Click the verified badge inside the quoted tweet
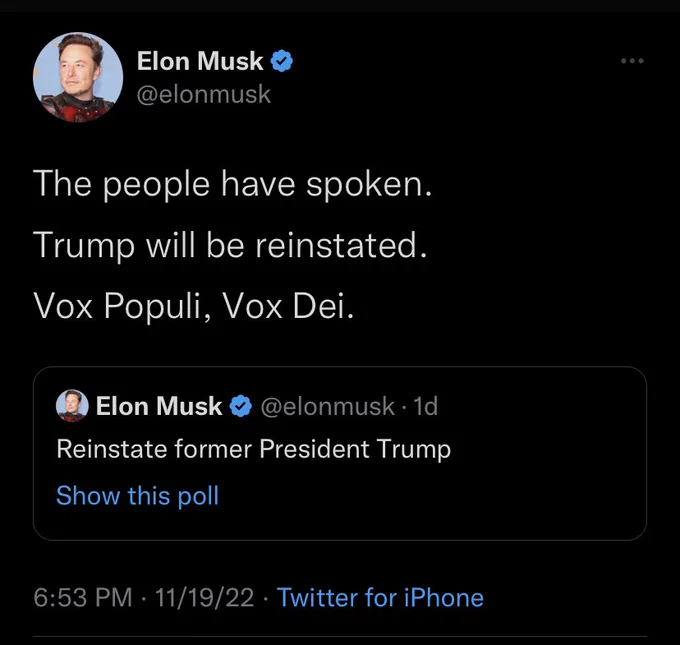This screenshot has width=680, height=645. coord(241,406)
